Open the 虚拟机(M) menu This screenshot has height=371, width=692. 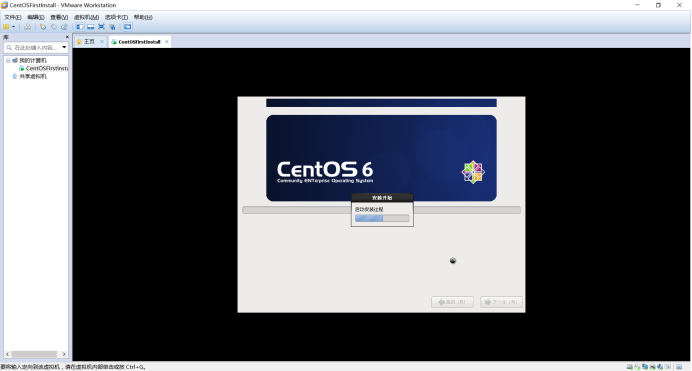pos(86,17)
